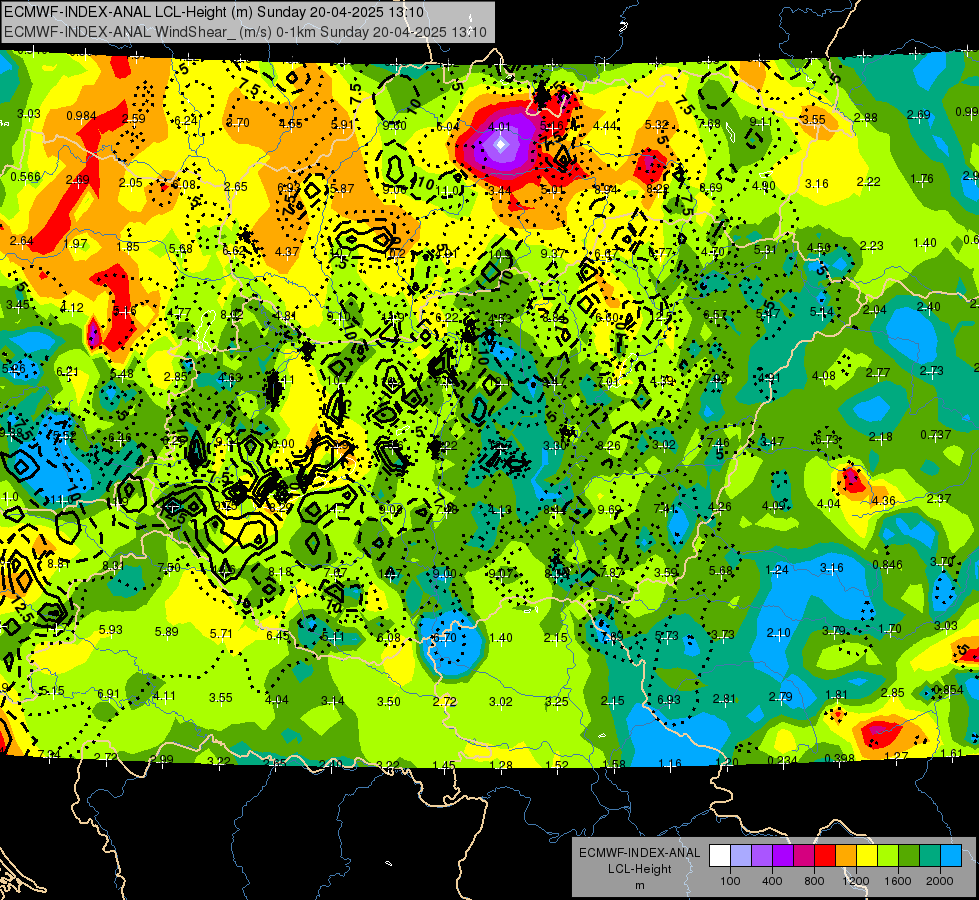979x900 pixels.
Task: Click the grid value 9.37
Action: coord(553,253)
